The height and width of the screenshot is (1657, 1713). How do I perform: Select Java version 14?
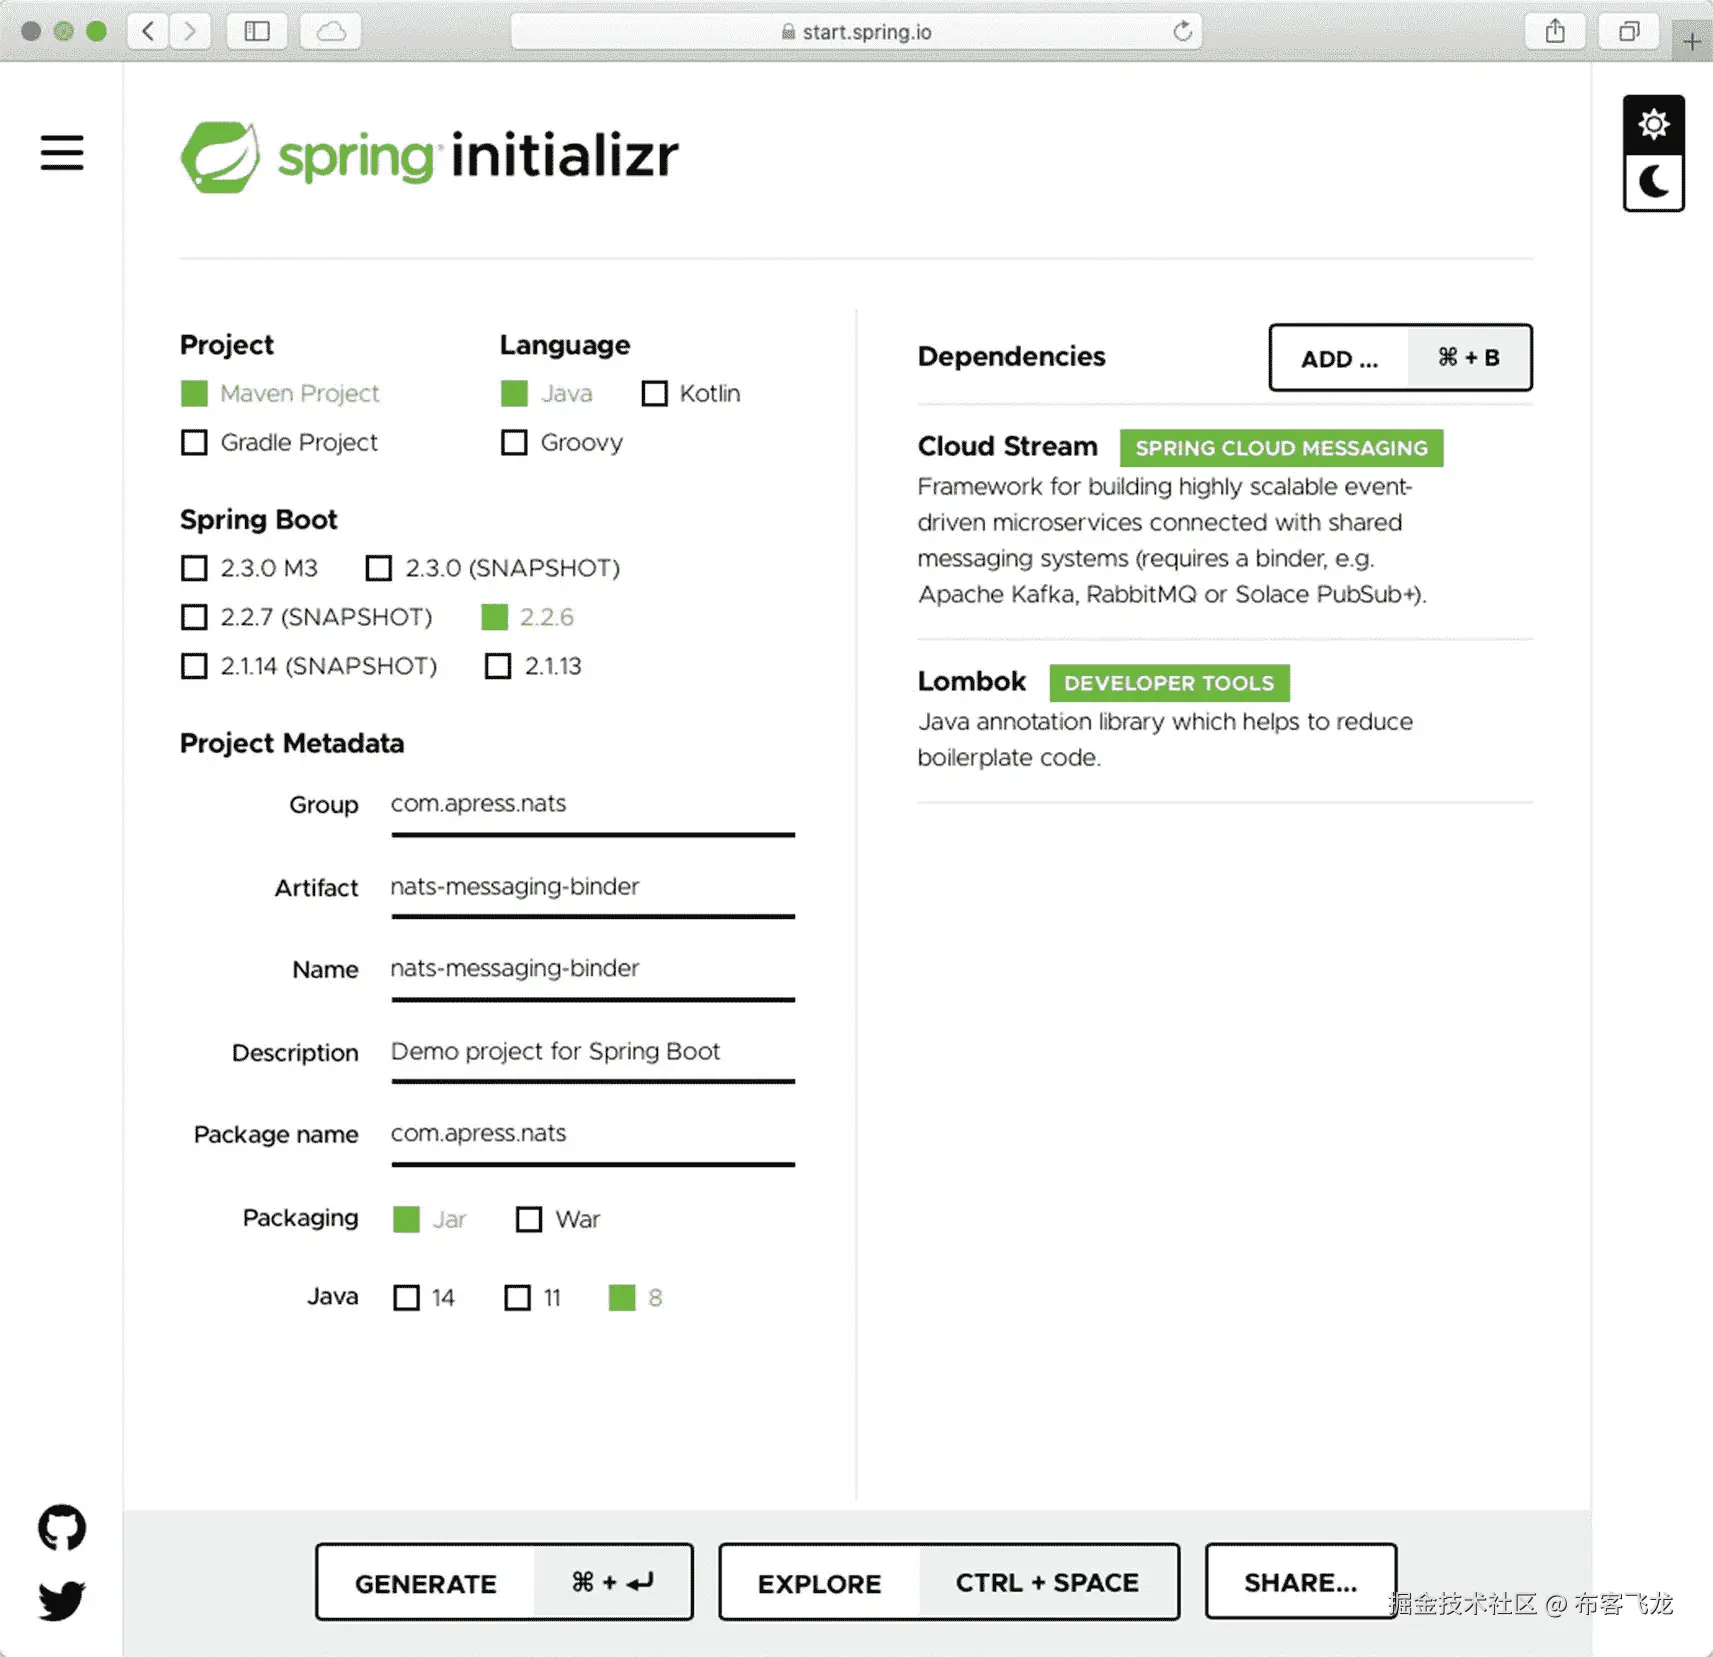click(x=406, y=1297)
